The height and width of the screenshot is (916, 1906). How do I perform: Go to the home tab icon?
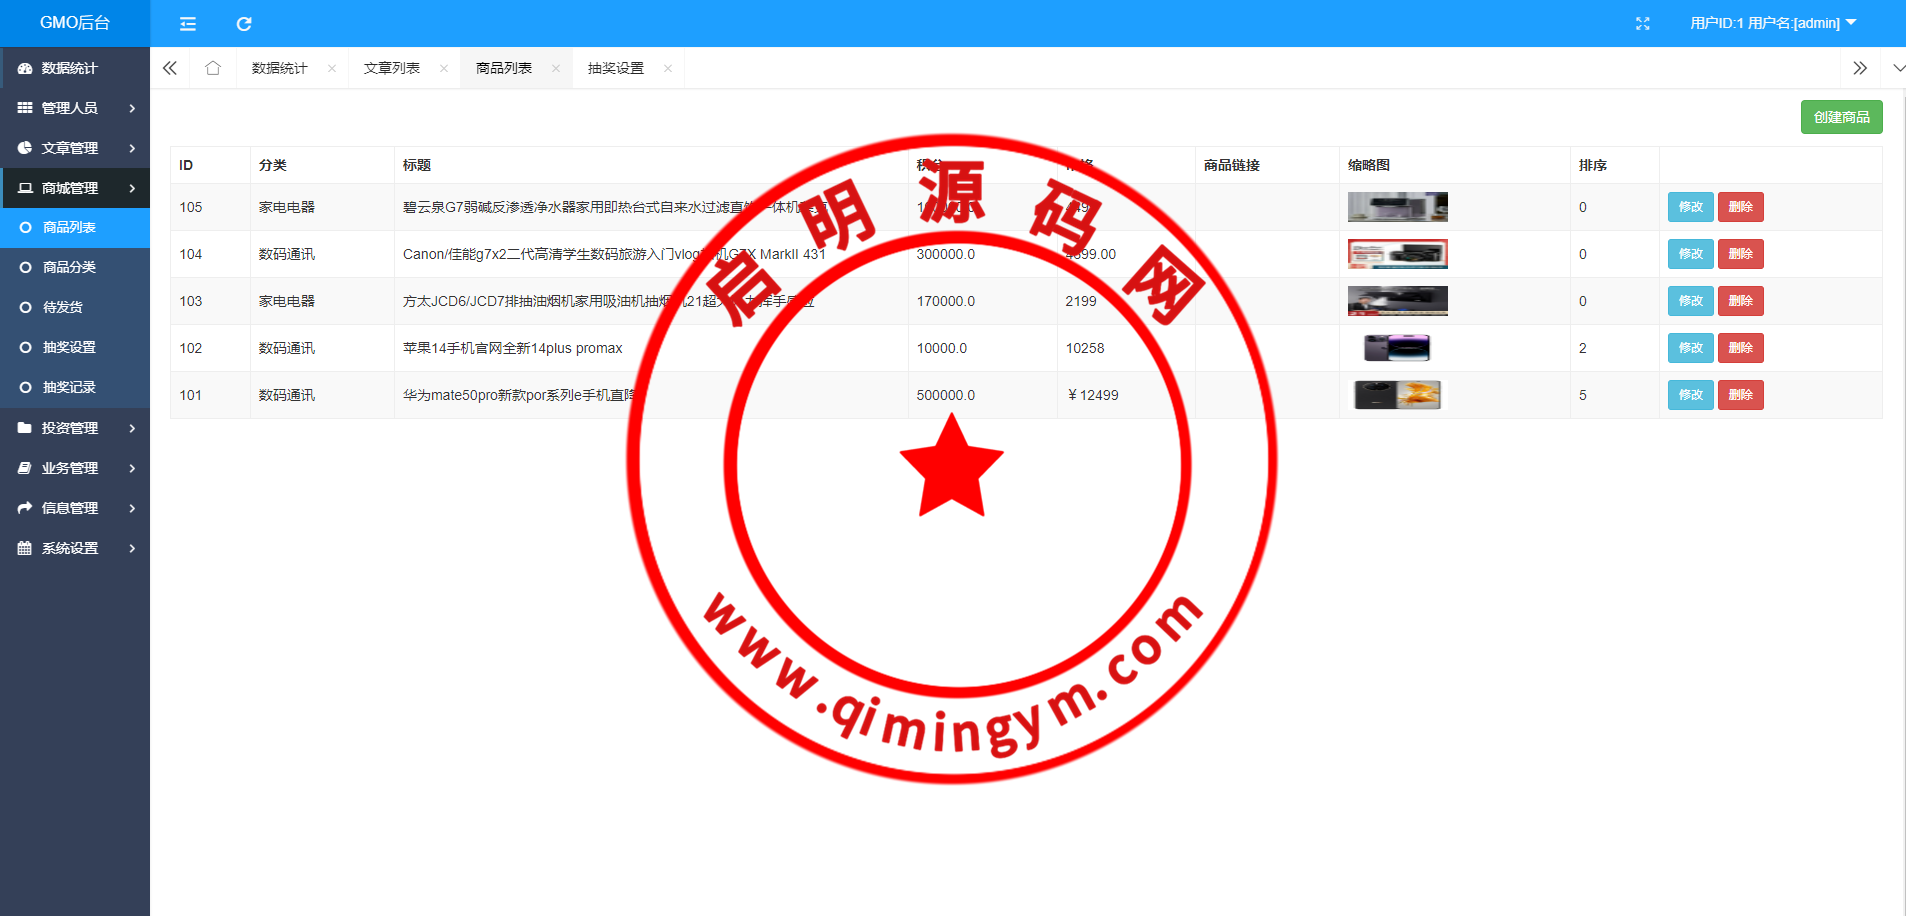[x=213, y=68]
